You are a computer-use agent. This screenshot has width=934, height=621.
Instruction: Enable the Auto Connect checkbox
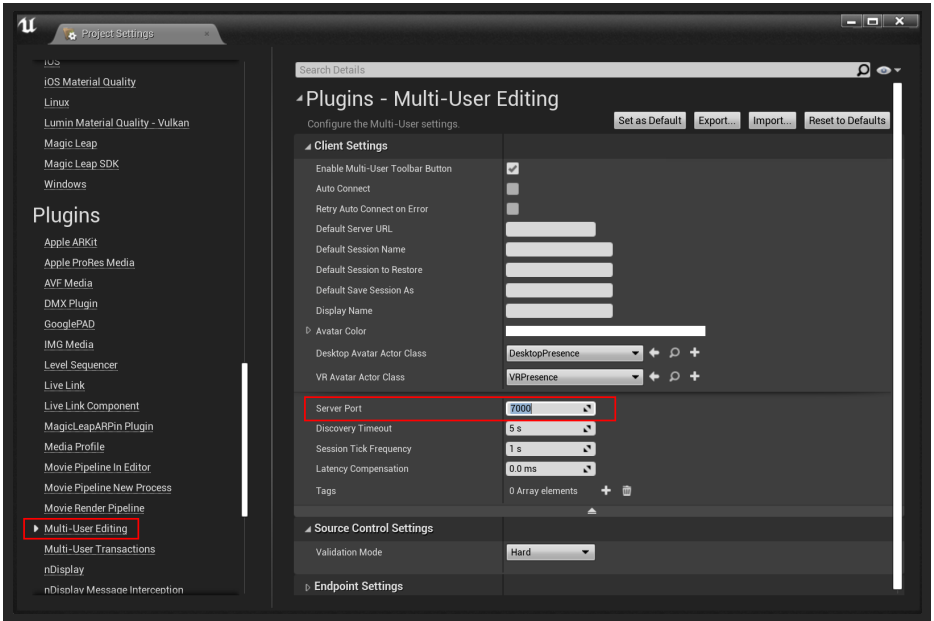pos(513,189)
